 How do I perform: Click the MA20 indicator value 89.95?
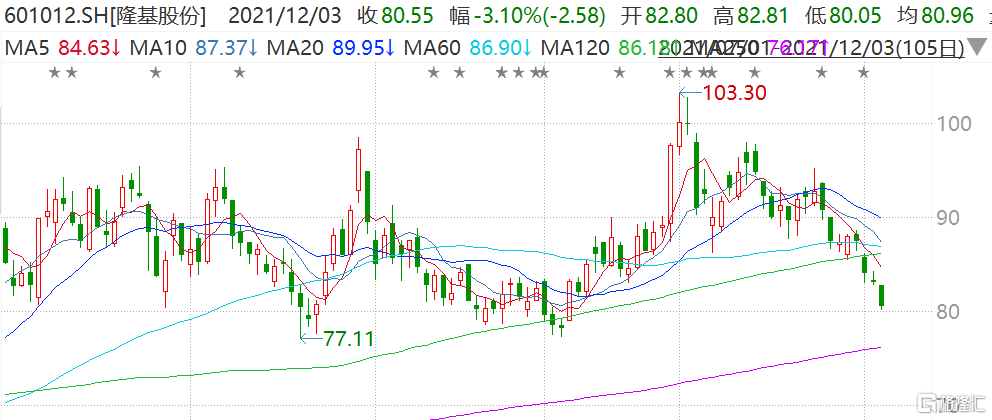[360, 47]
